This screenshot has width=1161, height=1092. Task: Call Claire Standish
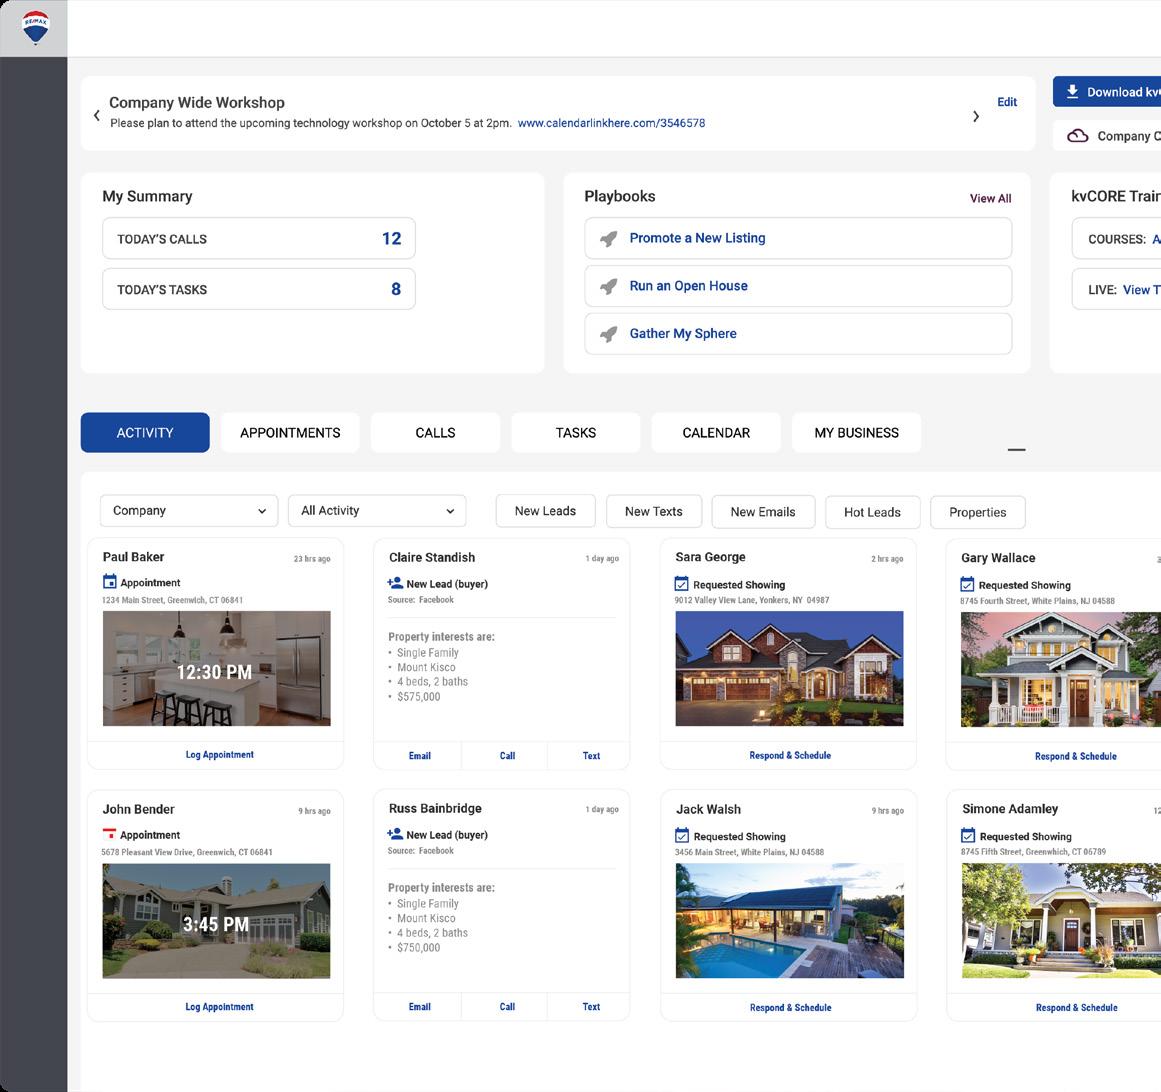click(x=507, y=756)
